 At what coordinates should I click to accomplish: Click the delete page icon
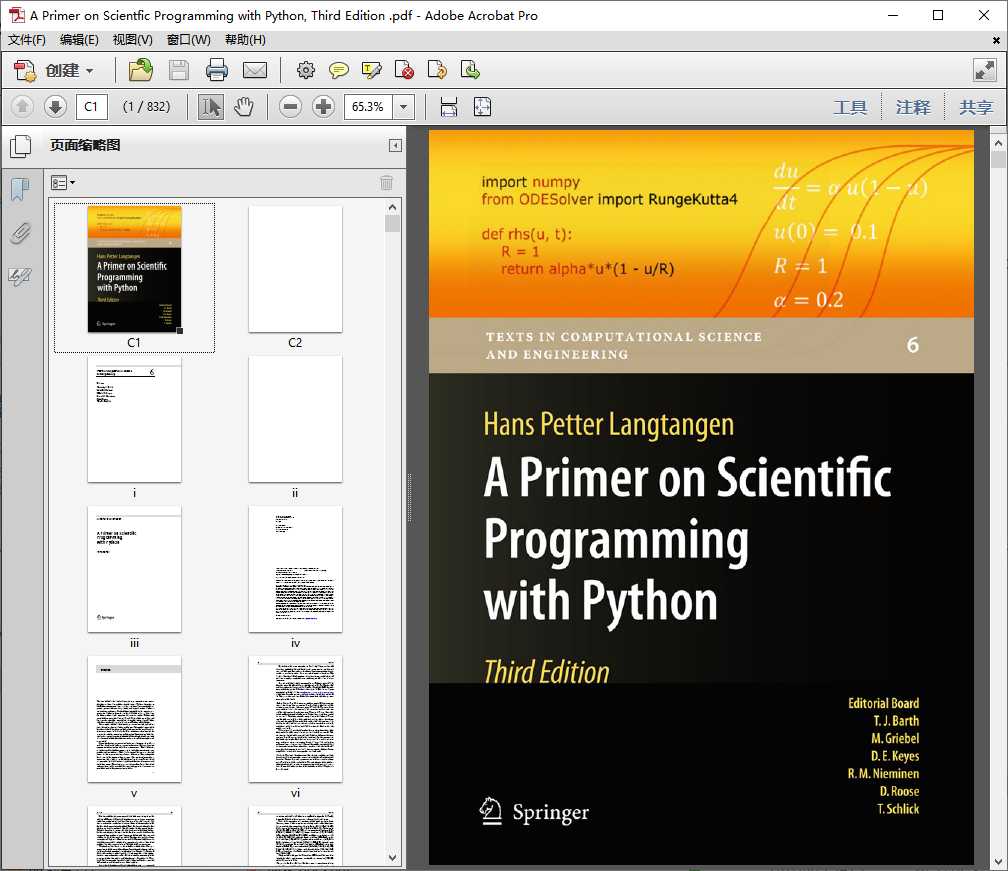[404, 70]
